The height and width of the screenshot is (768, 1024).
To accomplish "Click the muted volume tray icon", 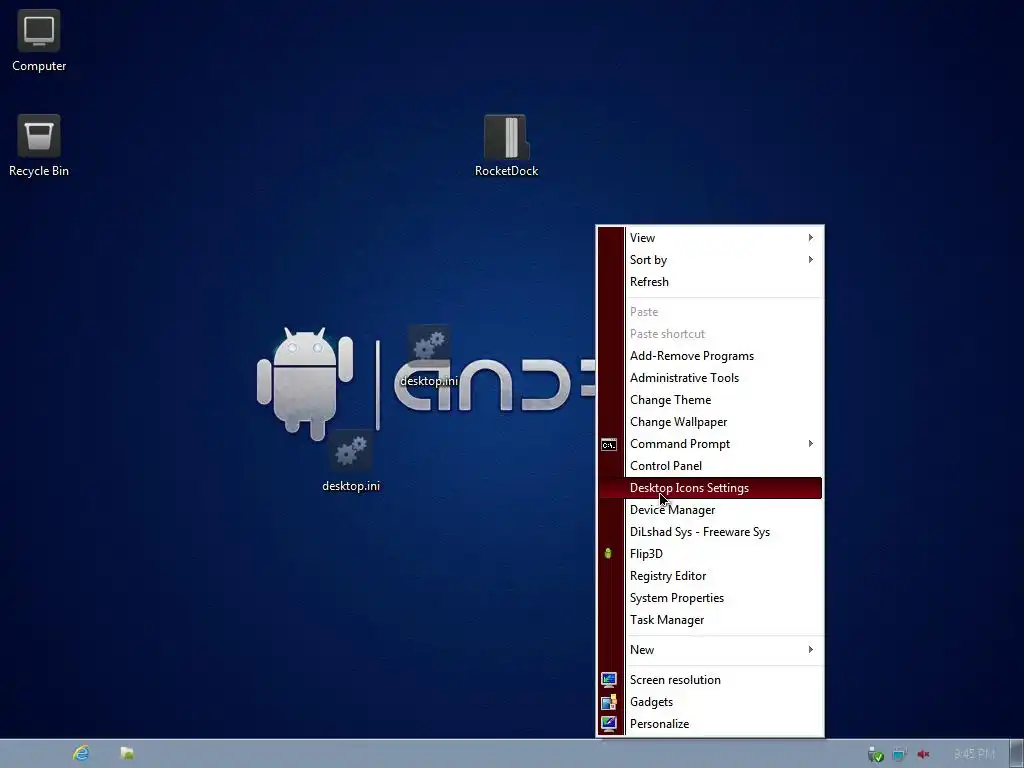I will [923, 754].
